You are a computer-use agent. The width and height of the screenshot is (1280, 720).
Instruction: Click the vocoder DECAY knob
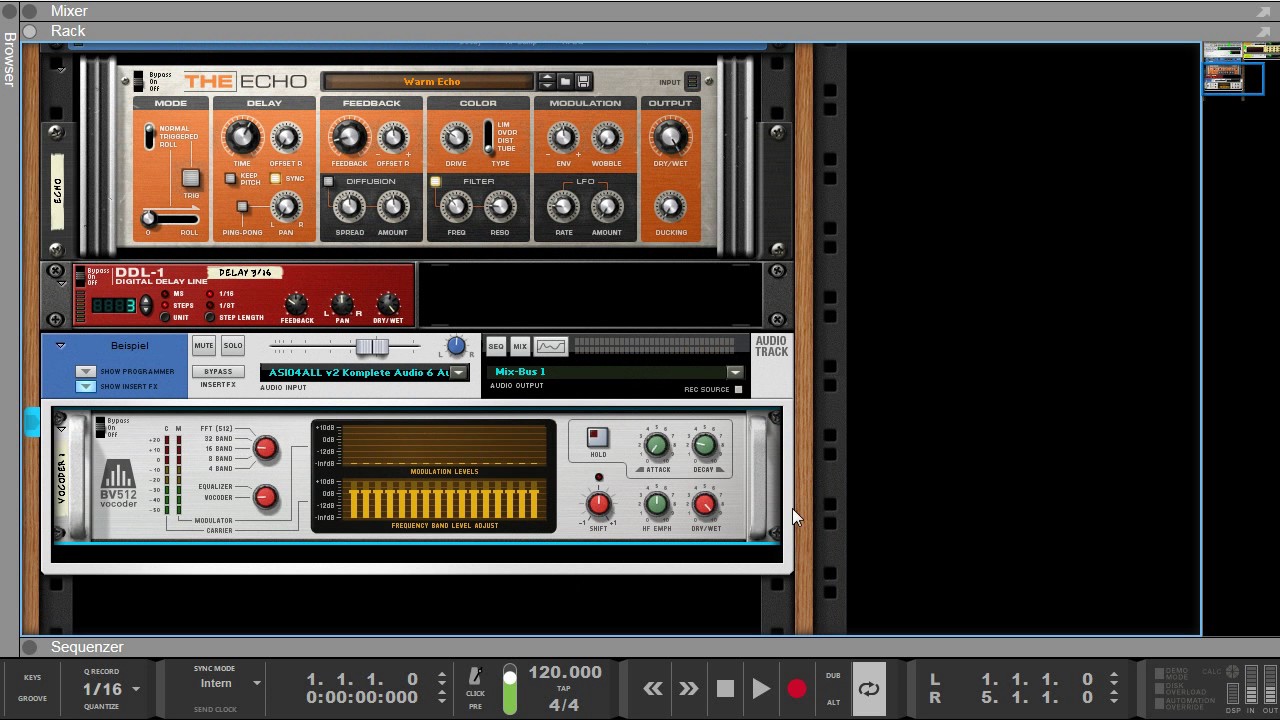coord(704,446)
